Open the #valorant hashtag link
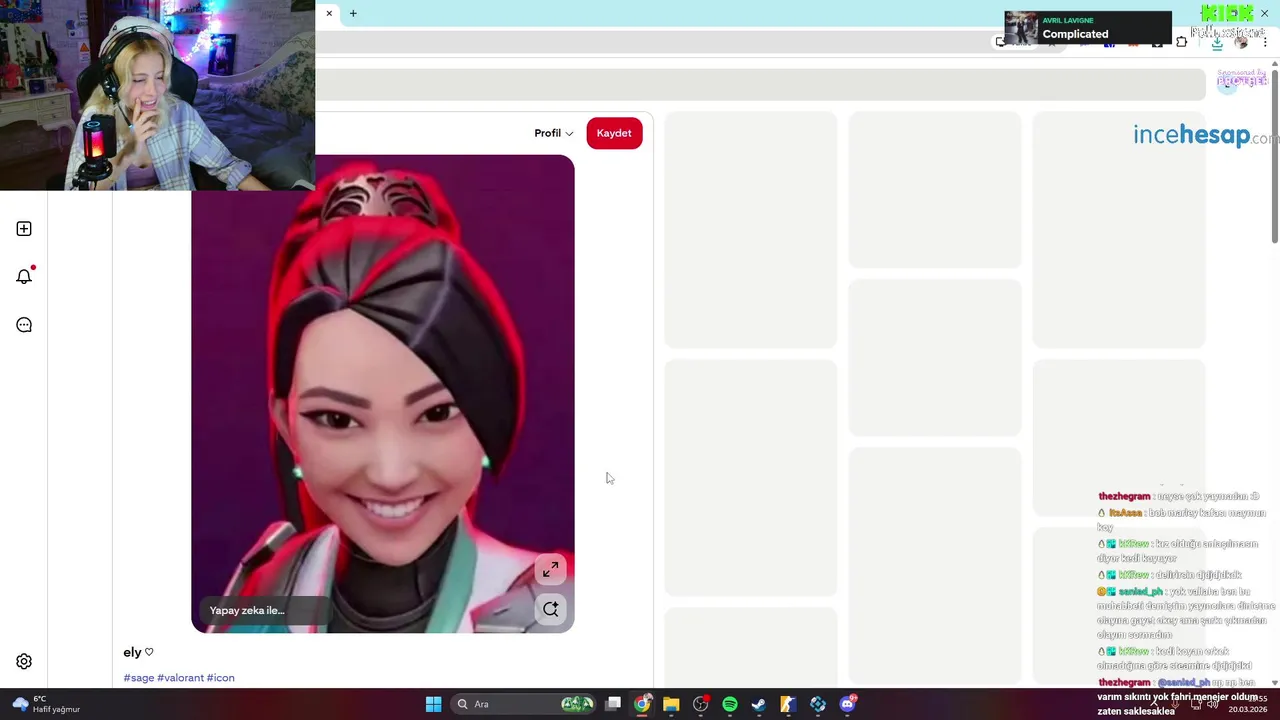The height and width of the screenshot is (720, 1280). click(180, 678)
